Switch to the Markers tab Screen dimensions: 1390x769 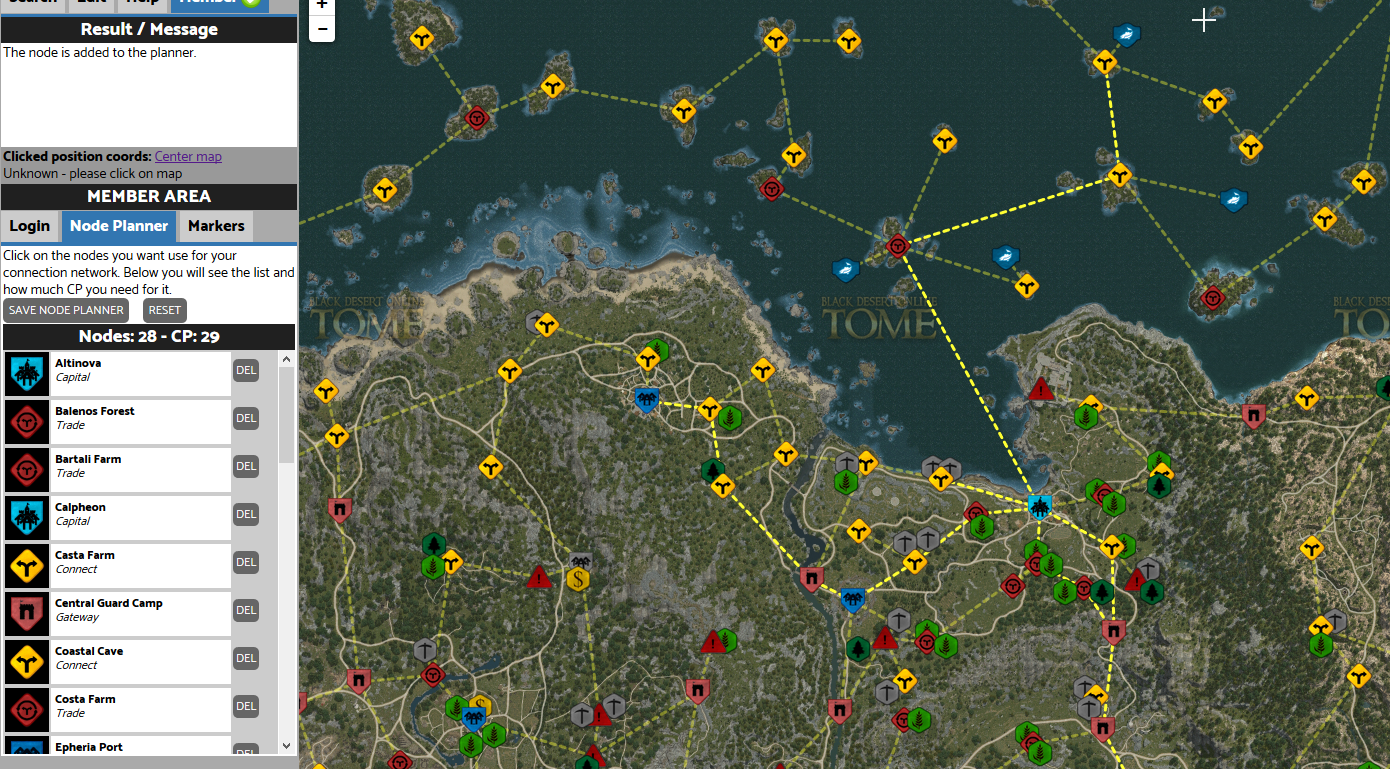coord(216,226)
